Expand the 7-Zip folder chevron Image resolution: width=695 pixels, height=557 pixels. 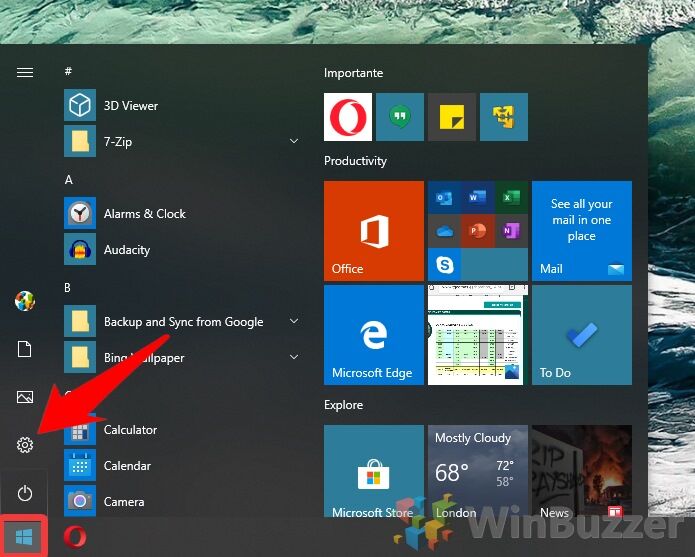pos(294,141)
